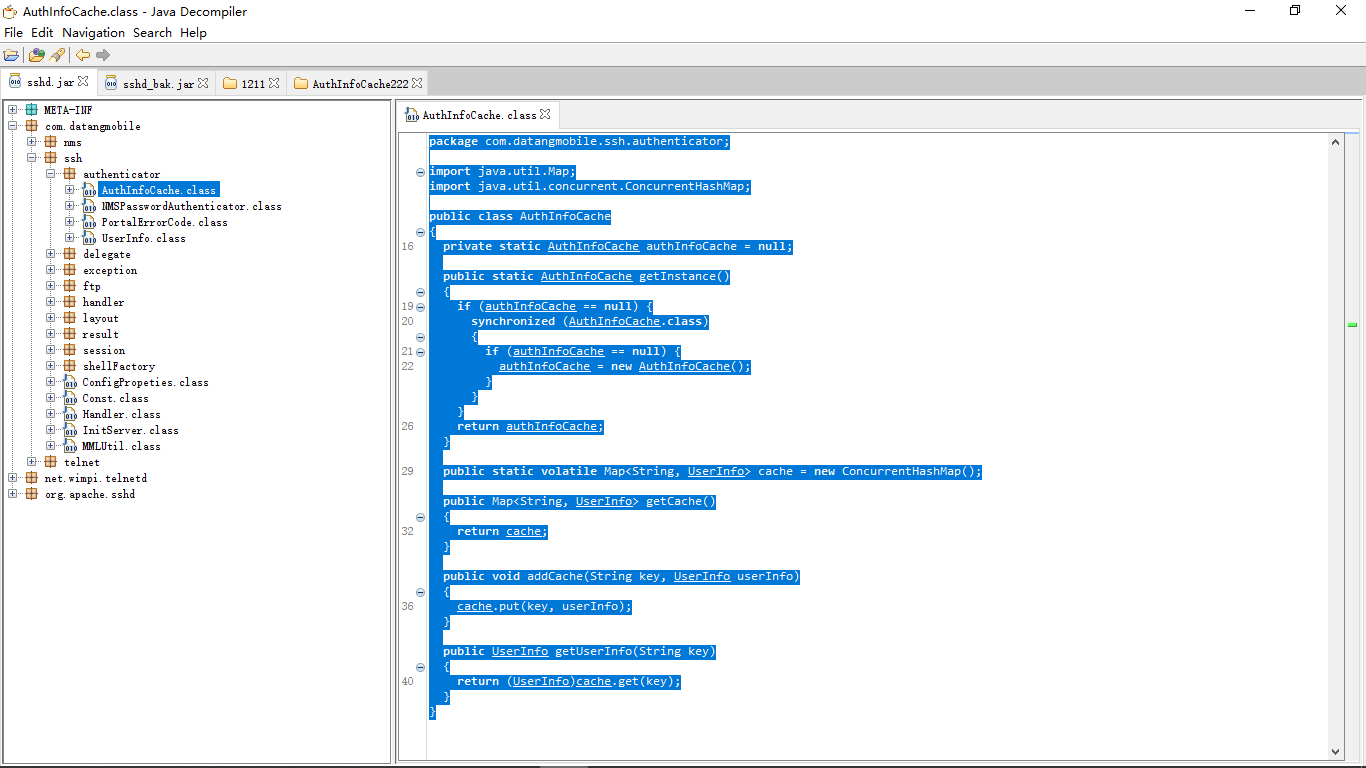Screen dimensions: 1366x768
Task: Expand the ftp package node
Action: (51, 286)
